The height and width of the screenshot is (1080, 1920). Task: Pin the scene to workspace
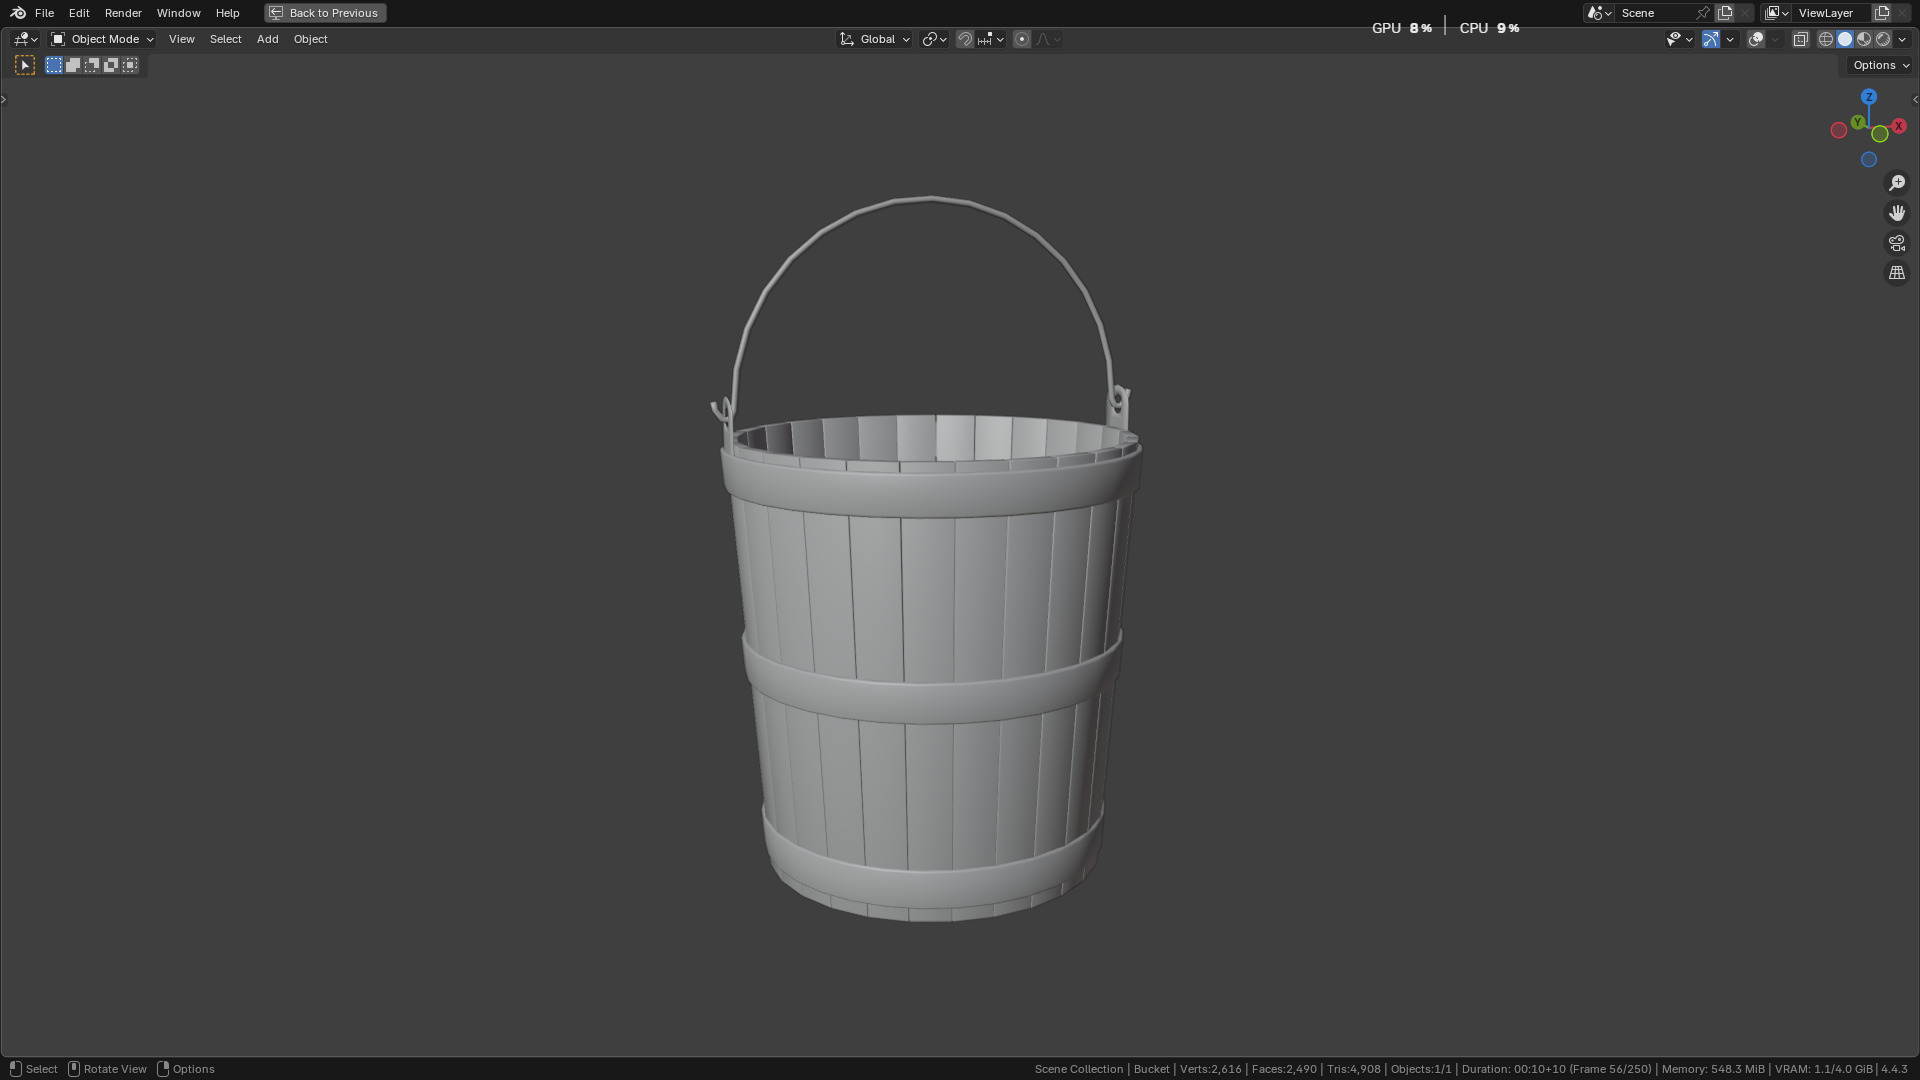1703,13
